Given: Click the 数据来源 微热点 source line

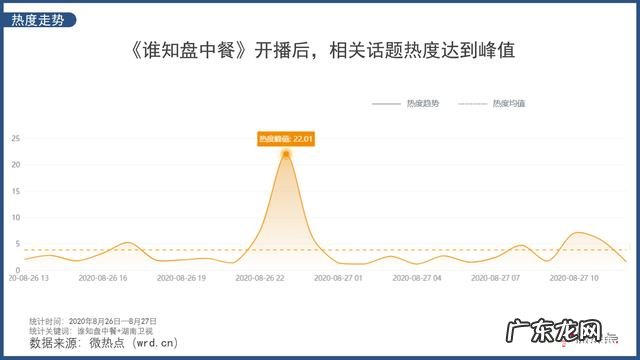Looking at the screenshot, I should point(104,343).
